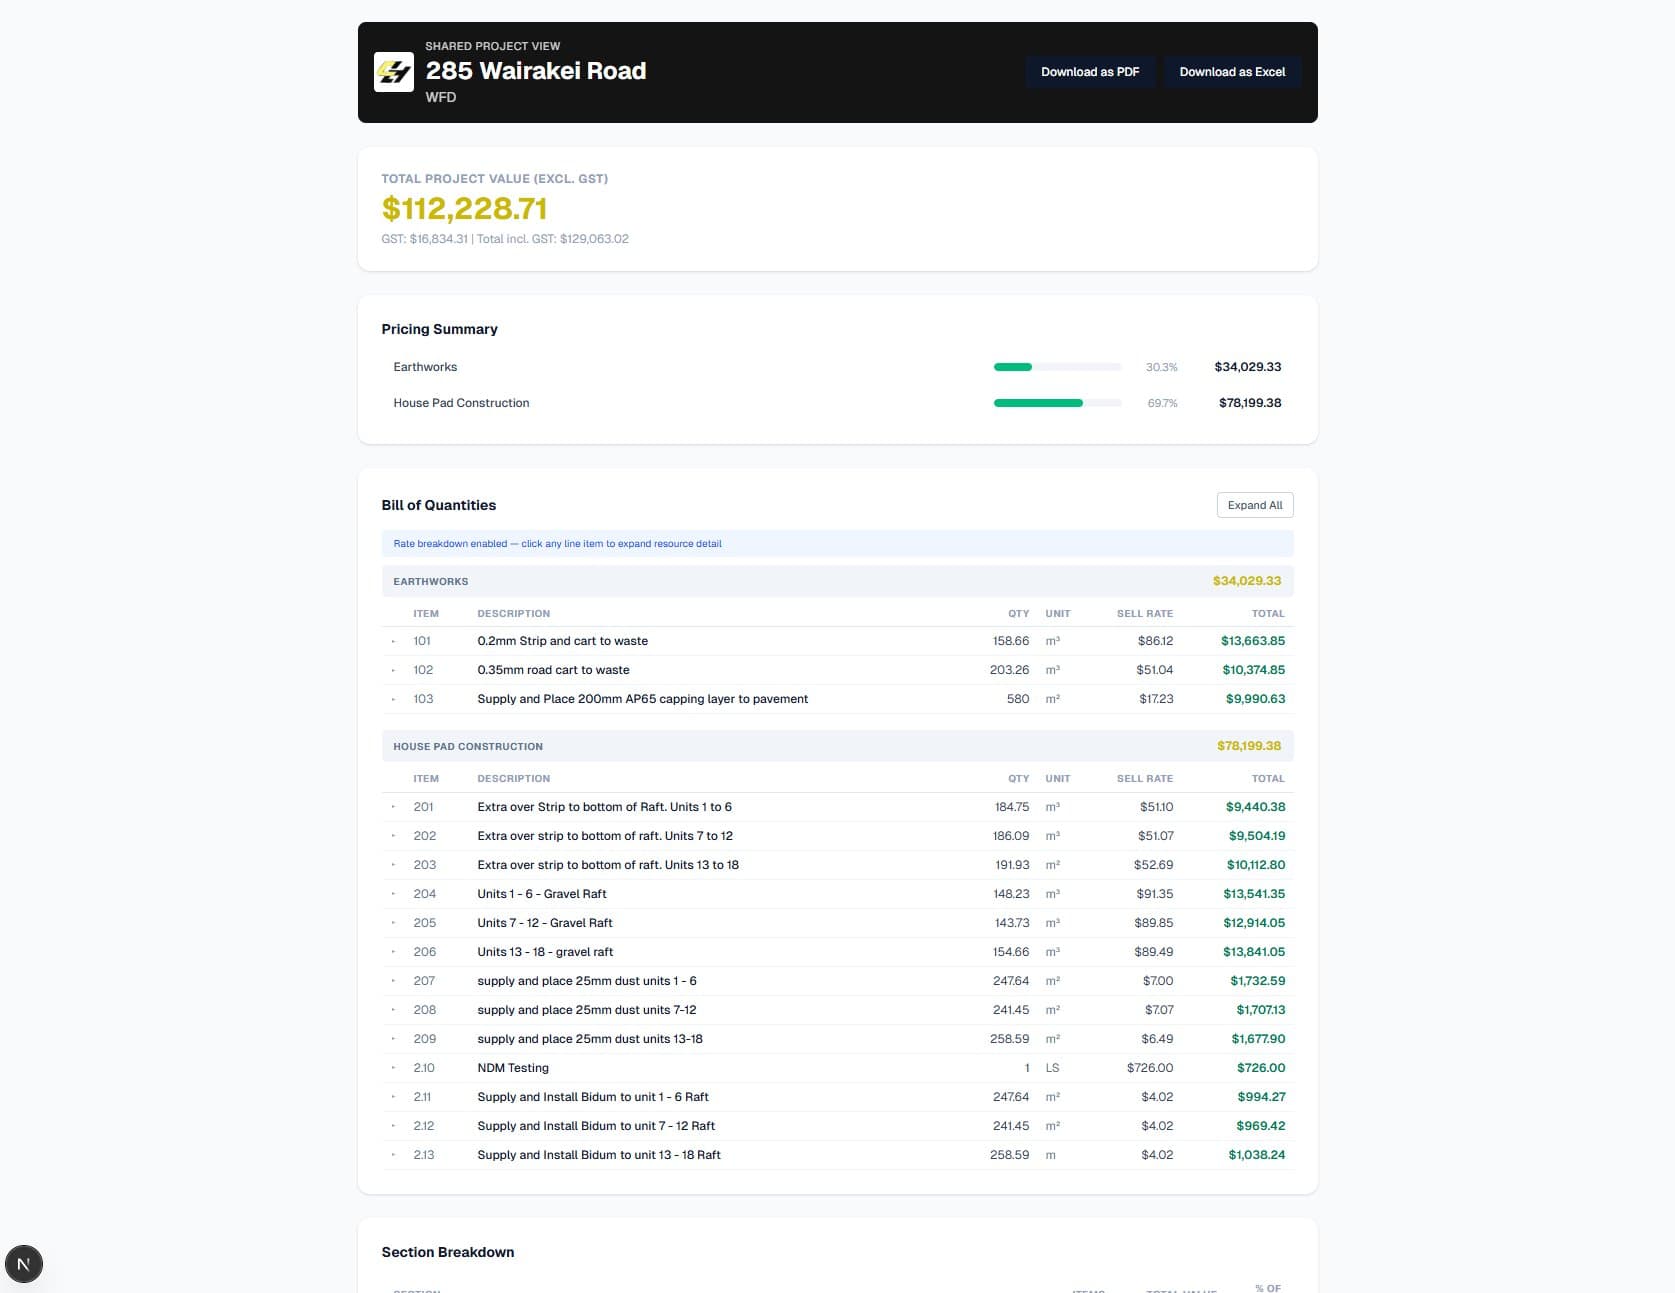Download the project as Excel
This screenshot has height=1293, width=1675.
(1232, 72)
